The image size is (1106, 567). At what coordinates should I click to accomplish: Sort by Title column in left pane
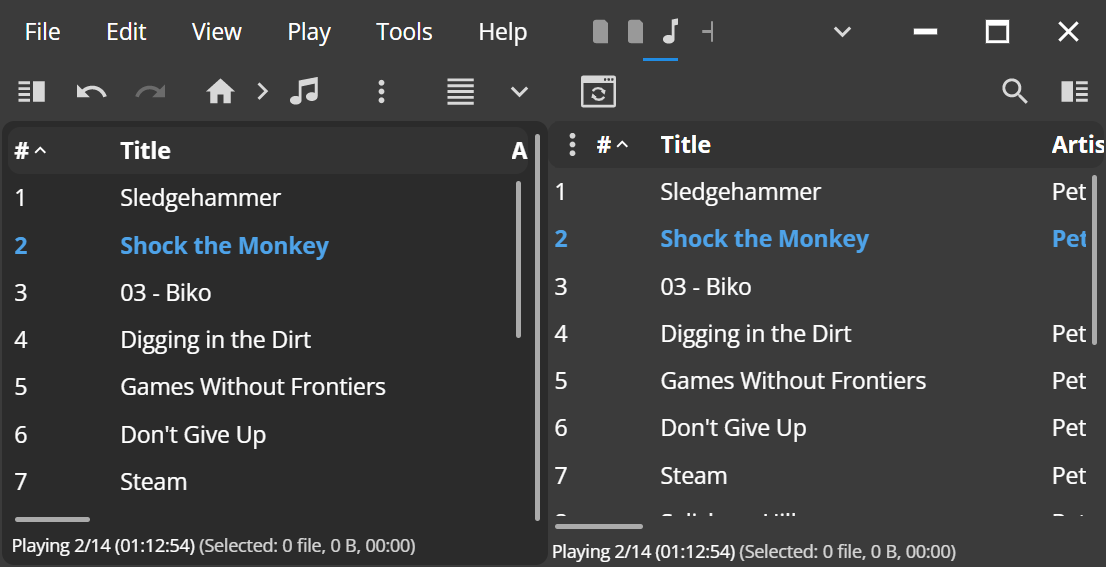click(x=145, y=151)
